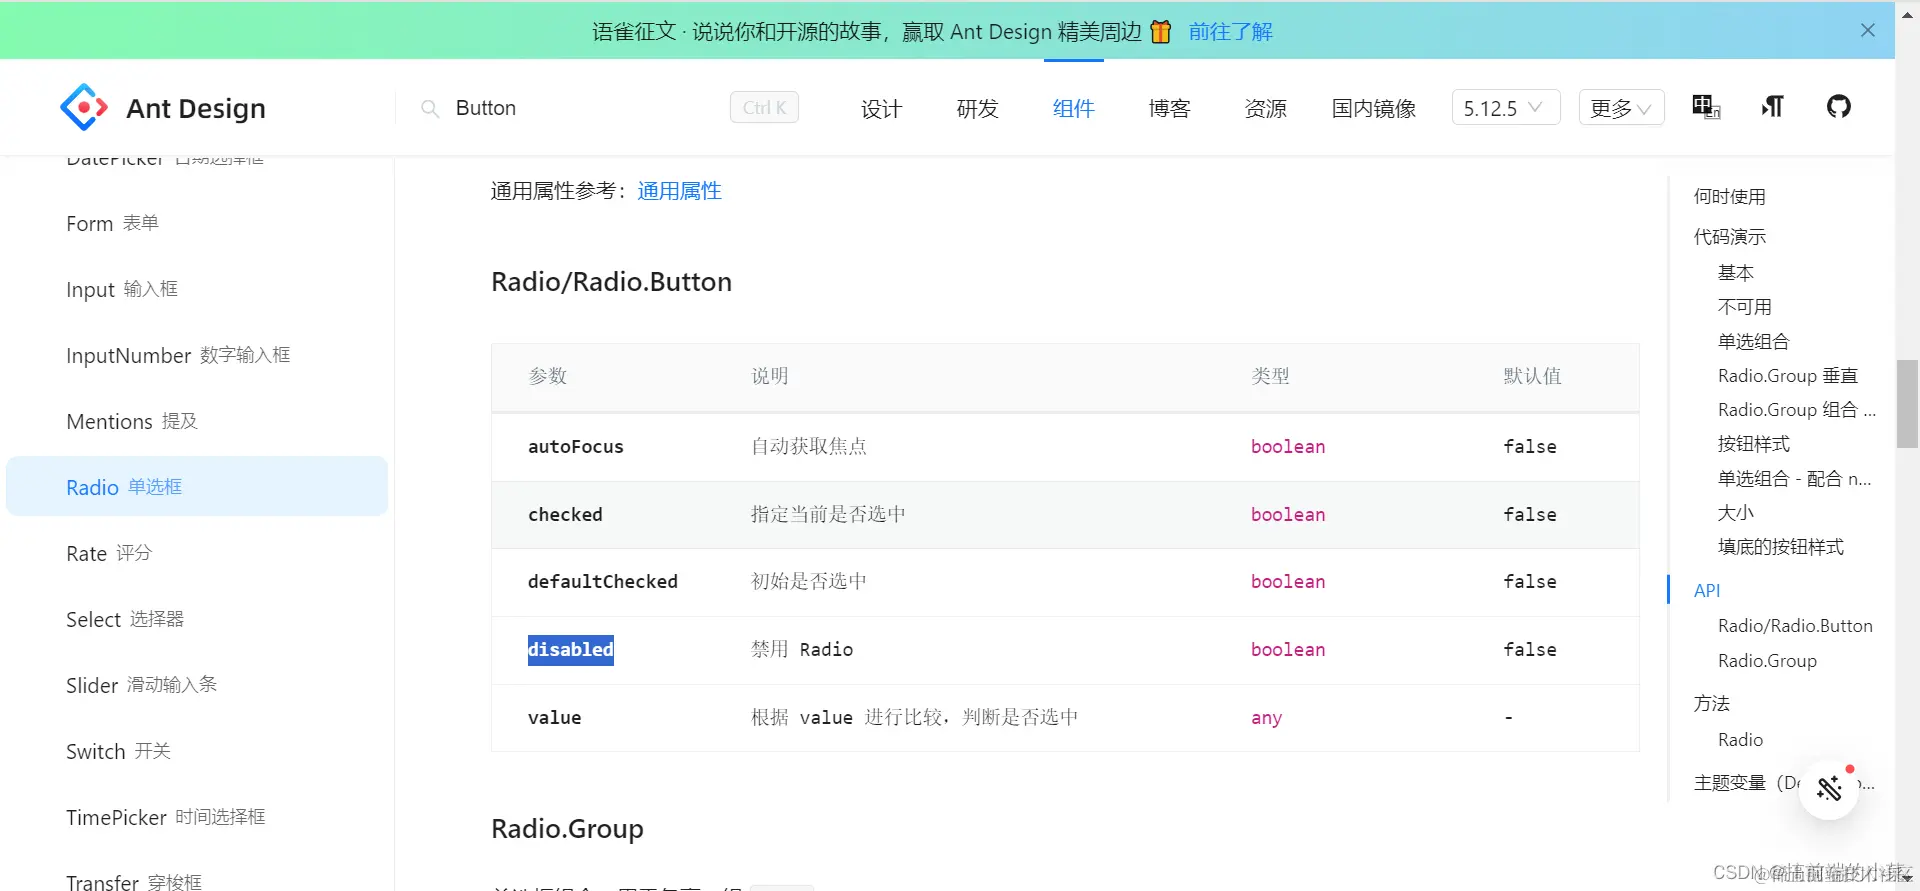The height and width of the screenshot is (891, 1920).
Task: Open the 设计 nav menu
Action: [x=881, y=108]
